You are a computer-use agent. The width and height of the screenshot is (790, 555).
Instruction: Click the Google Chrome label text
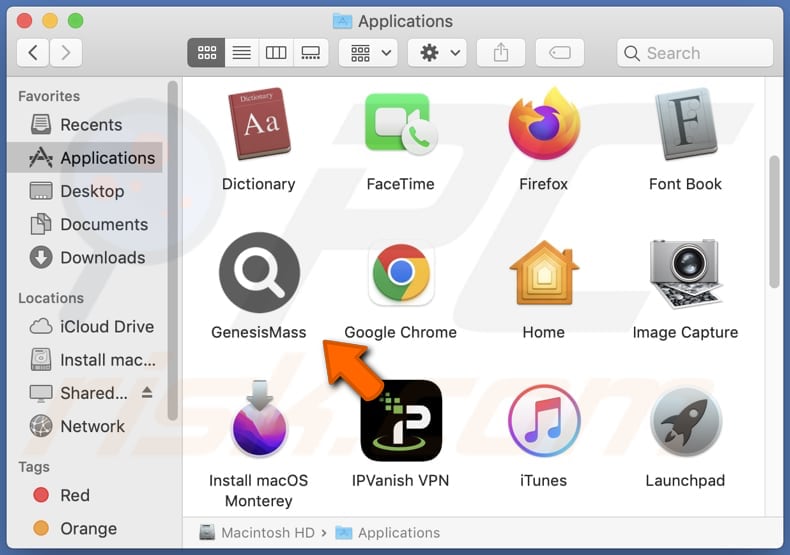(x=401, y=332)
